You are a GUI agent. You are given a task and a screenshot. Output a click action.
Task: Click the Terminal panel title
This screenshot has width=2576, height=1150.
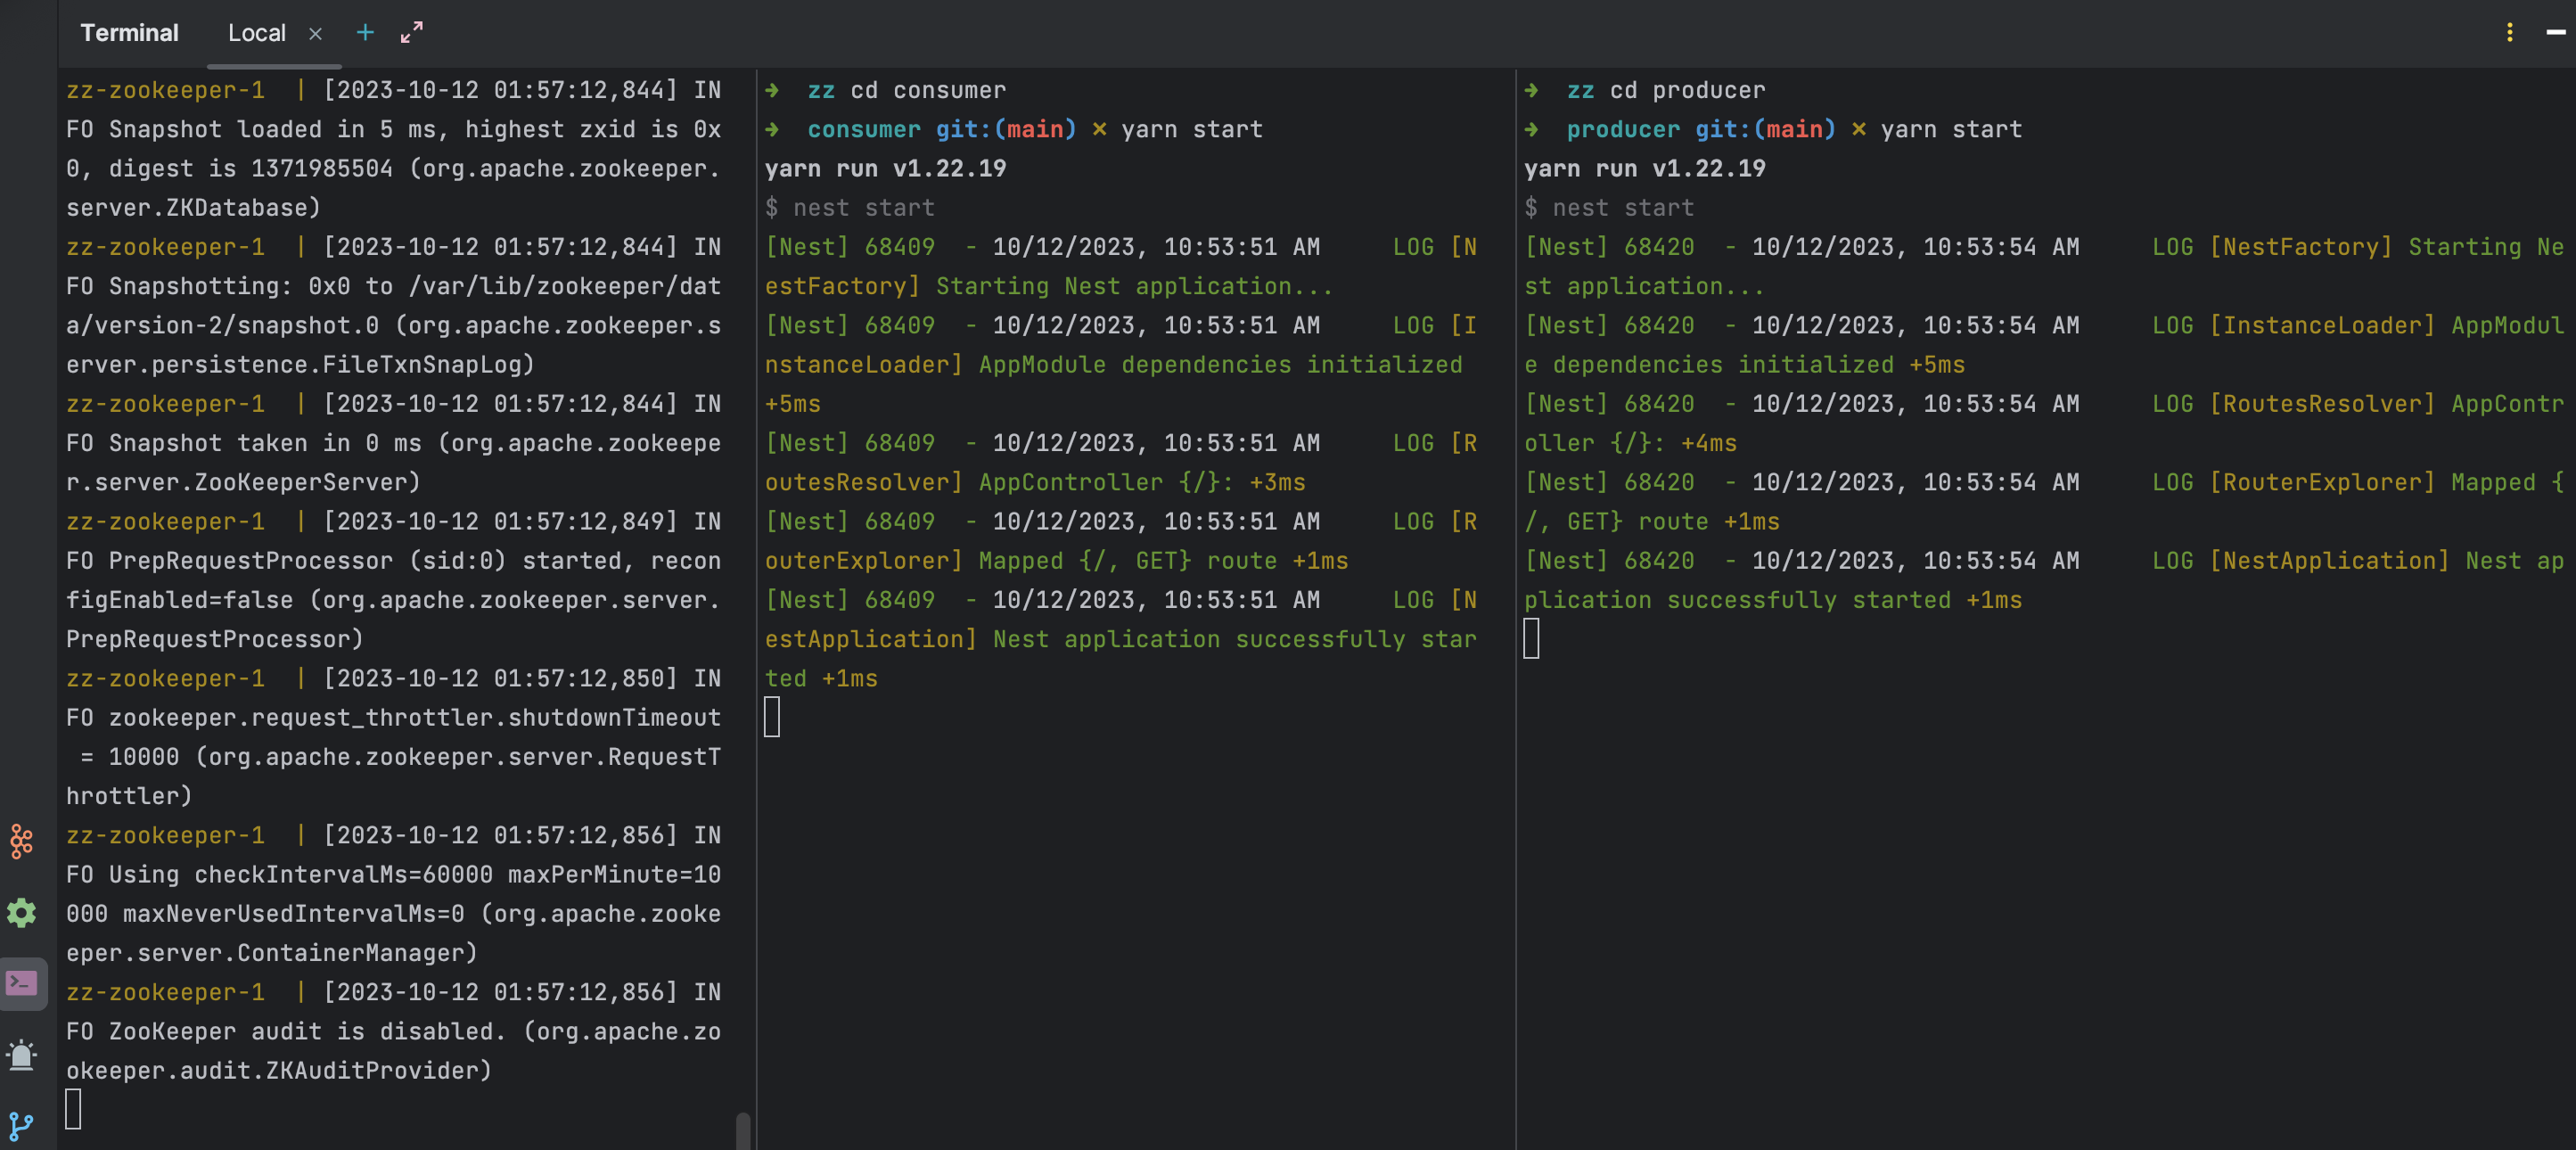pos(129,33)
